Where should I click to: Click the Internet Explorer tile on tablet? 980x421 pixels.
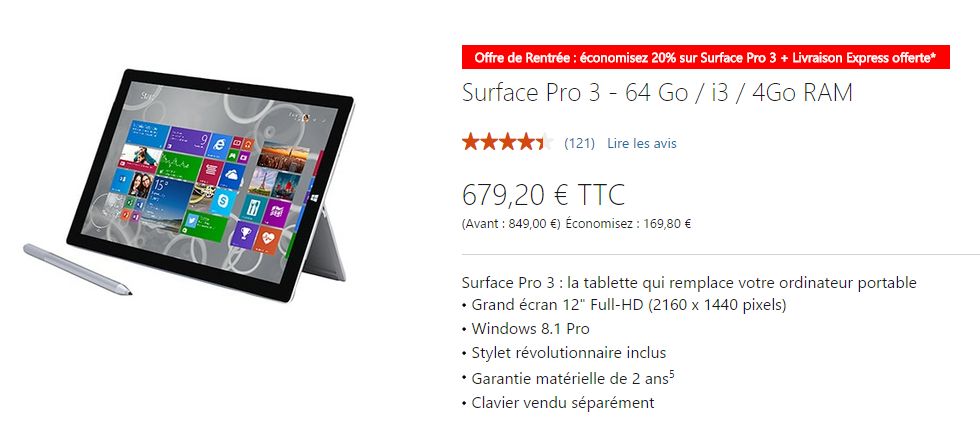tap(219, 146)
